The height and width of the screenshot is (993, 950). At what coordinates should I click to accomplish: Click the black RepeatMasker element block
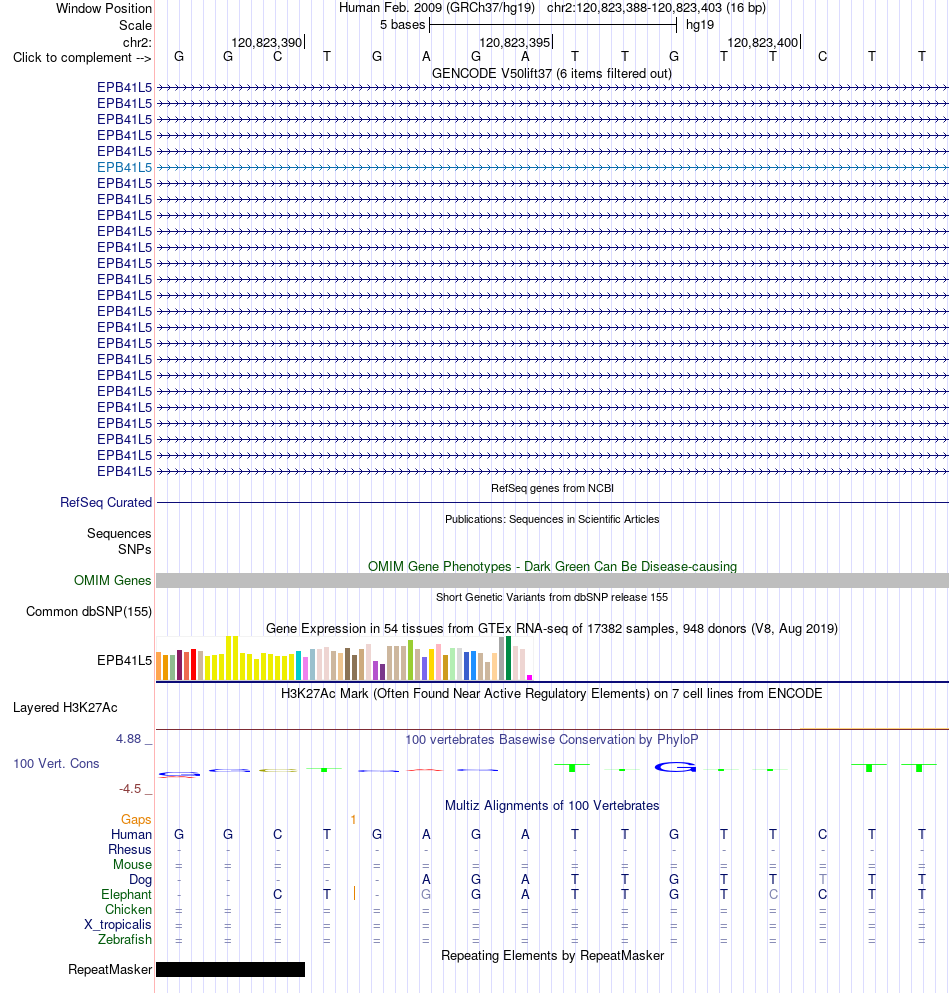click(x=231, y=970)
